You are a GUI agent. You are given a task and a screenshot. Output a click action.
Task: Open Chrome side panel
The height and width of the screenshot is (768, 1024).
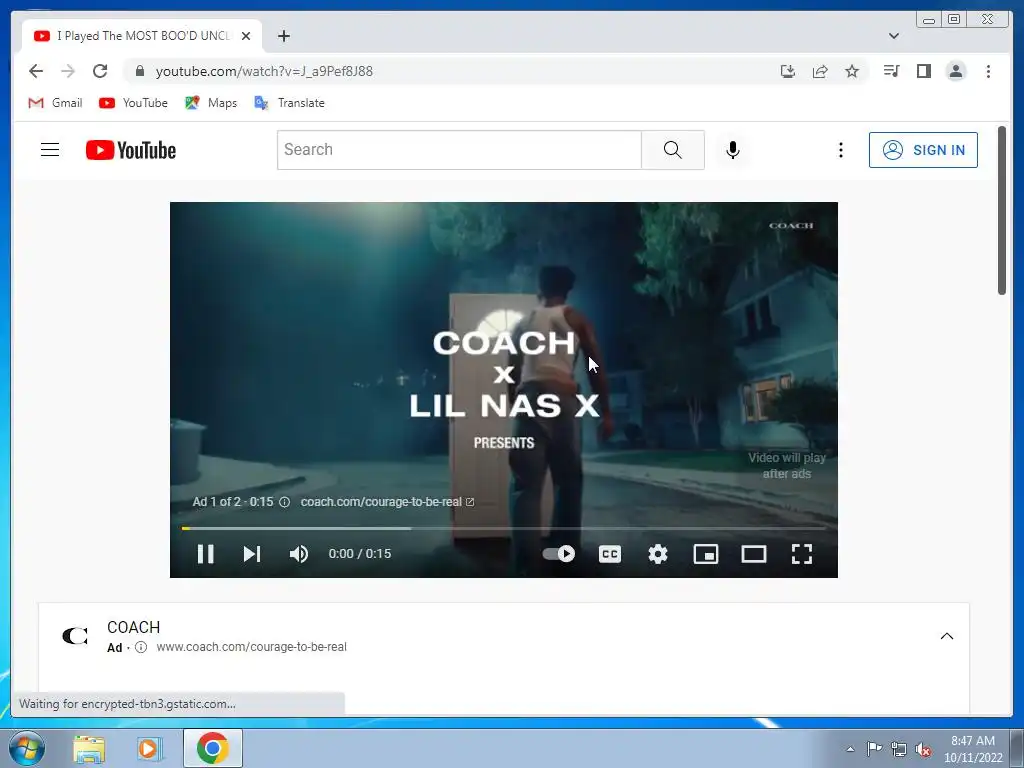pos(923,71)
